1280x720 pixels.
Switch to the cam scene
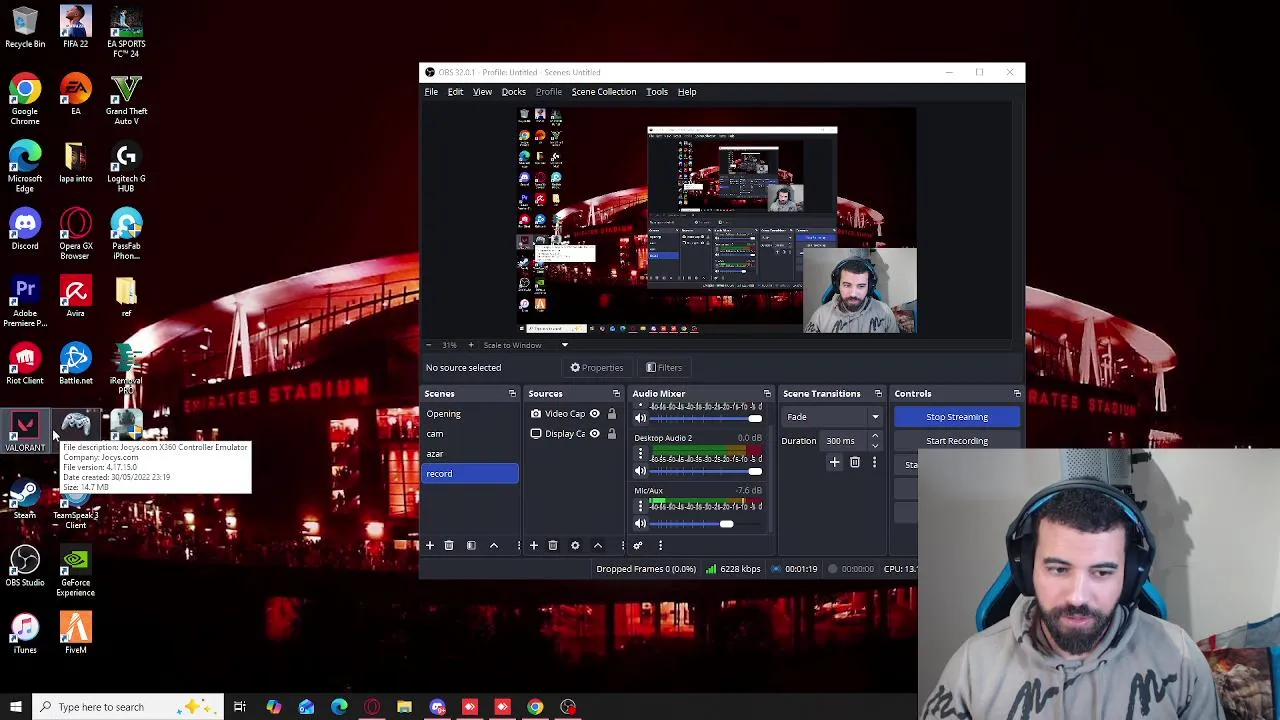[470, 434]
